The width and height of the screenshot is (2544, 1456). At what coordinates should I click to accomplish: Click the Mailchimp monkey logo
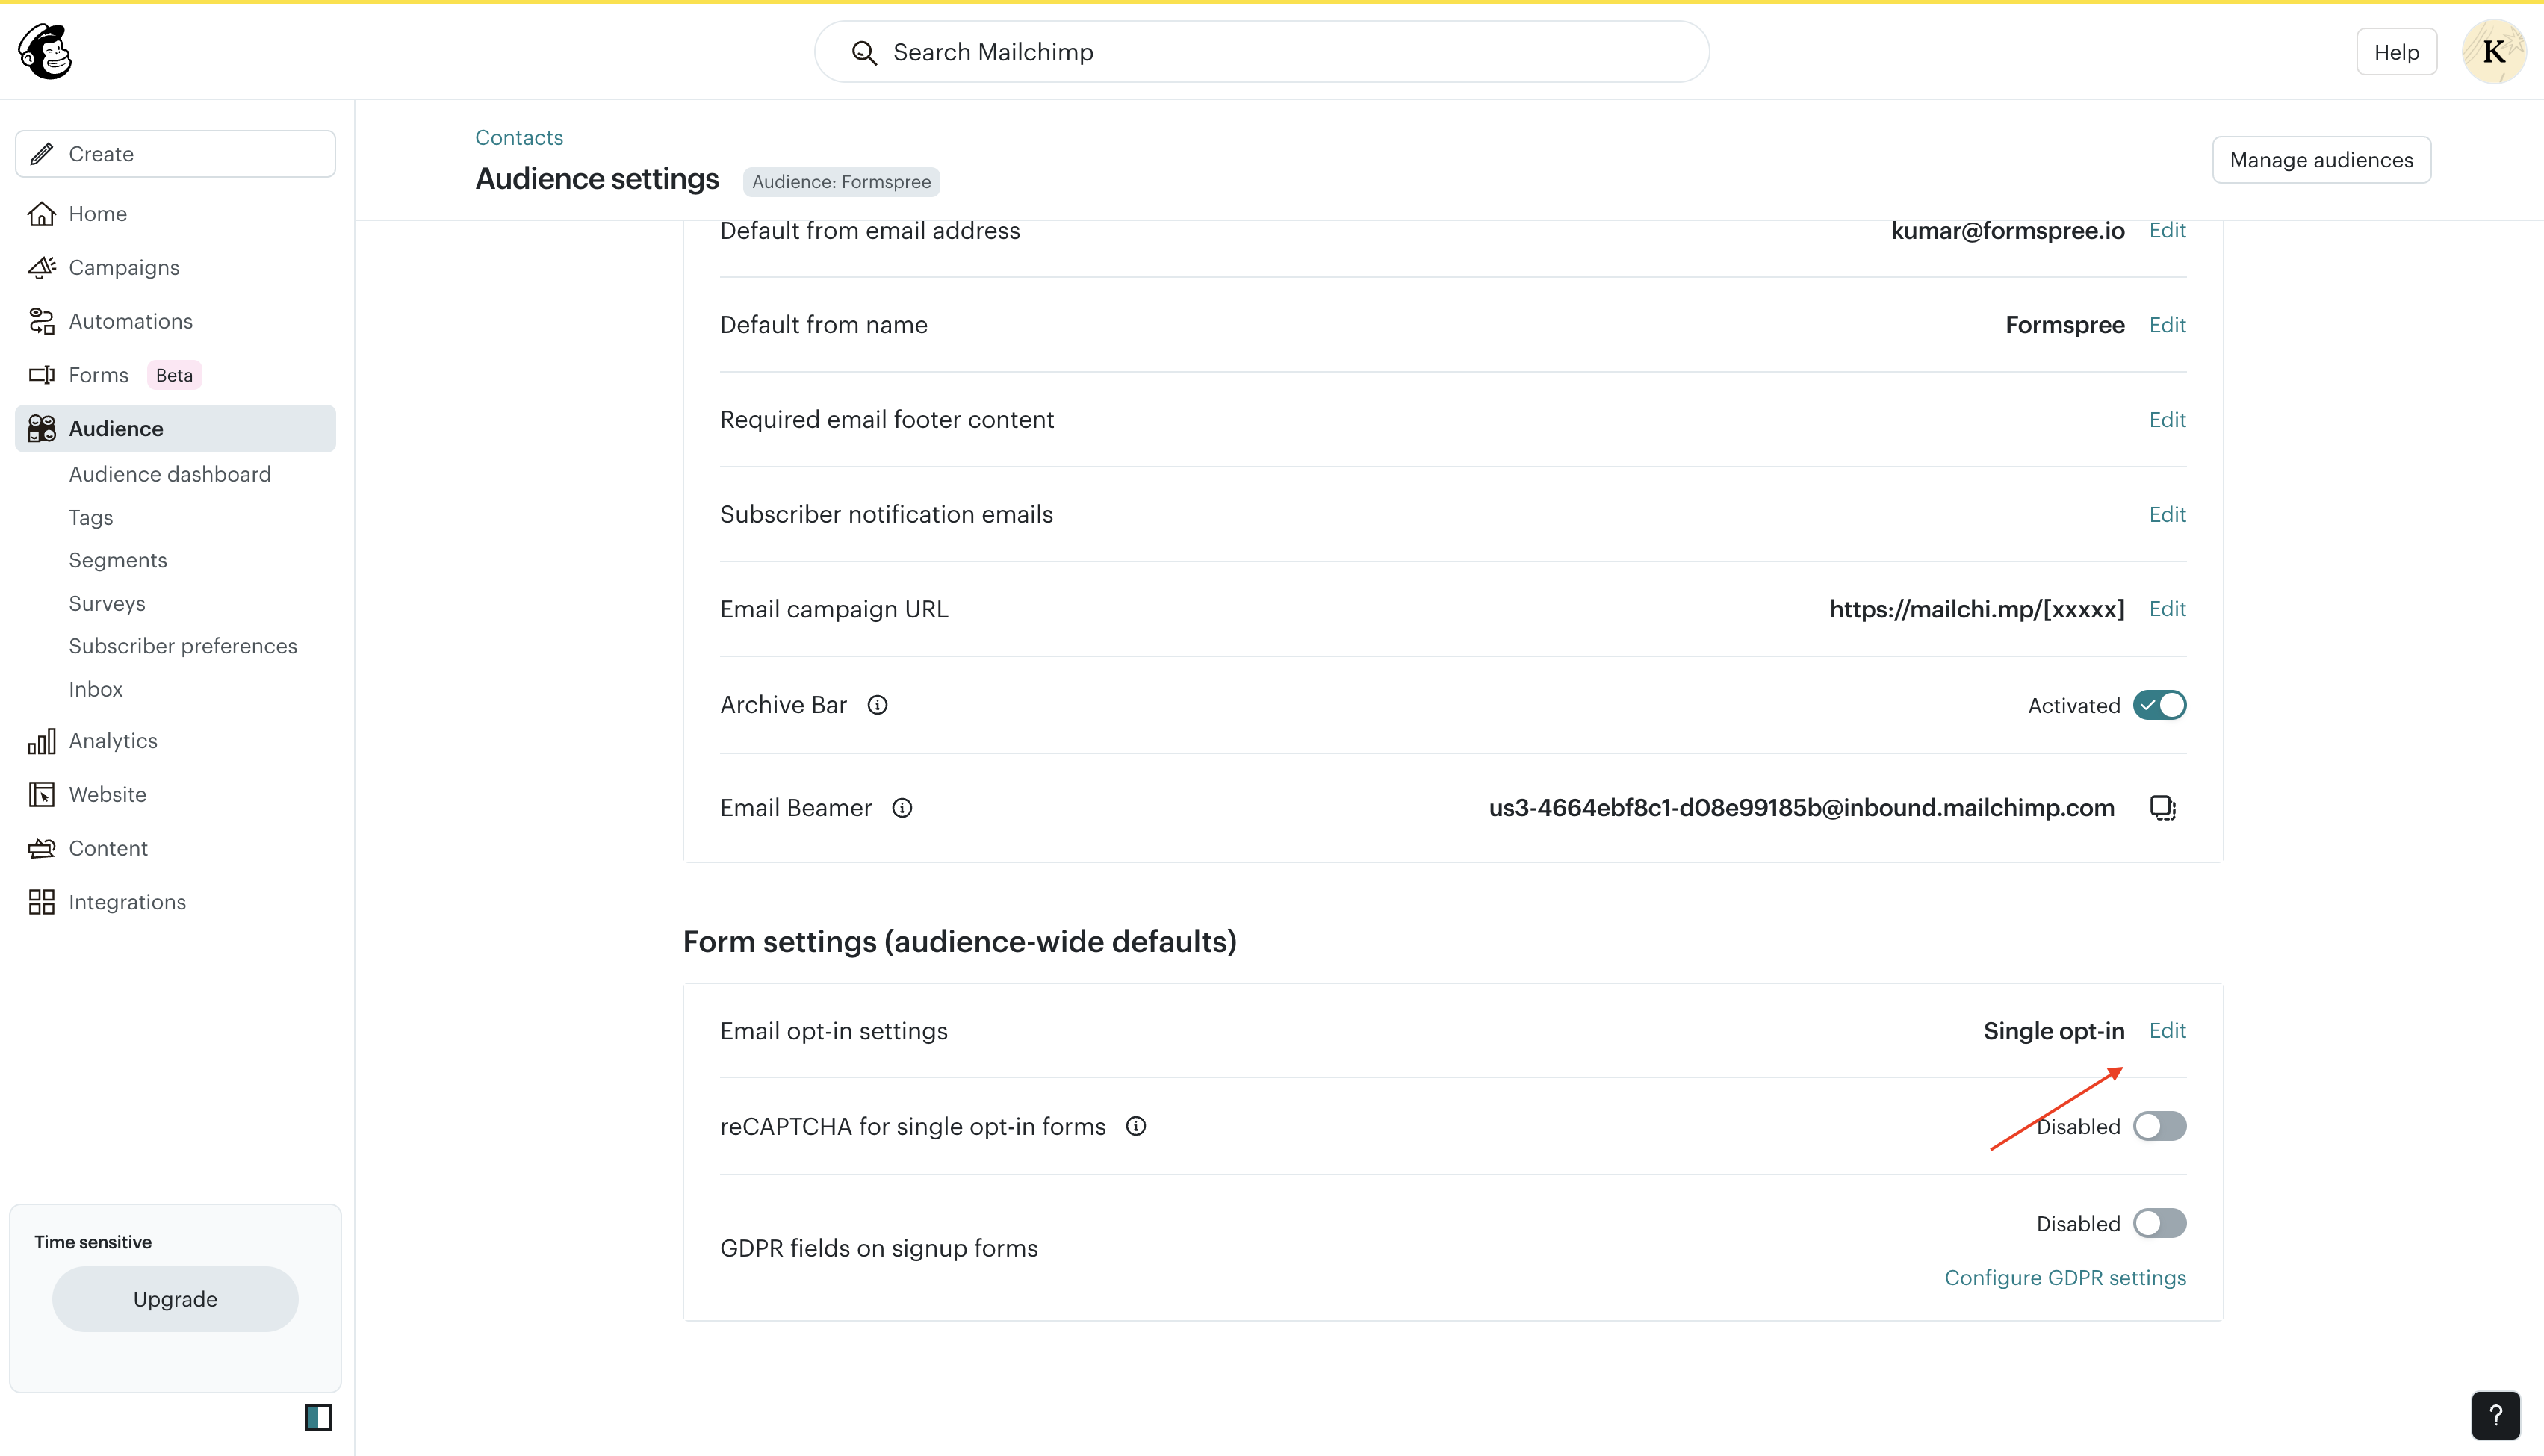point(45,51)
